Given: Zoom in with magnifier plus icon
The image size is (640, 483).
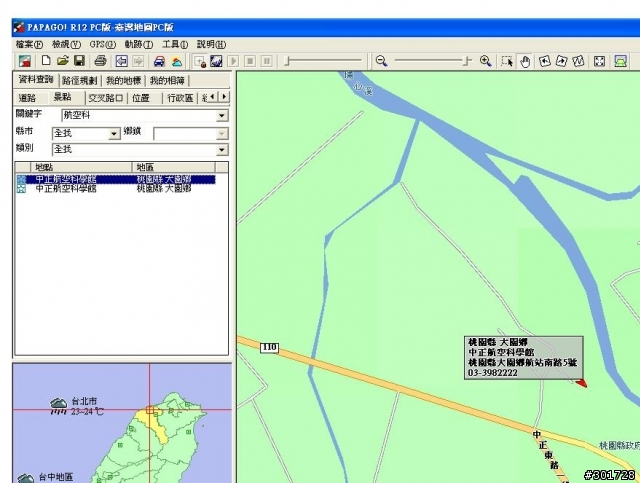Looking at the screenshot, I should 485,61.
